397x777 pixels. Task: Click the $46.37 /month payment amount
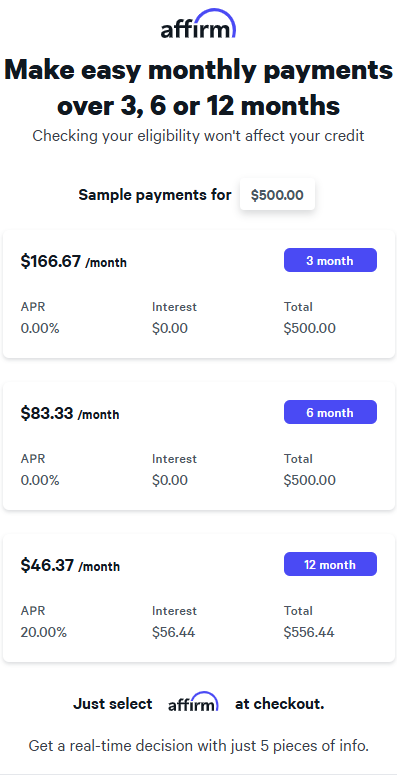pyautogui.click(x=70, y=565)
